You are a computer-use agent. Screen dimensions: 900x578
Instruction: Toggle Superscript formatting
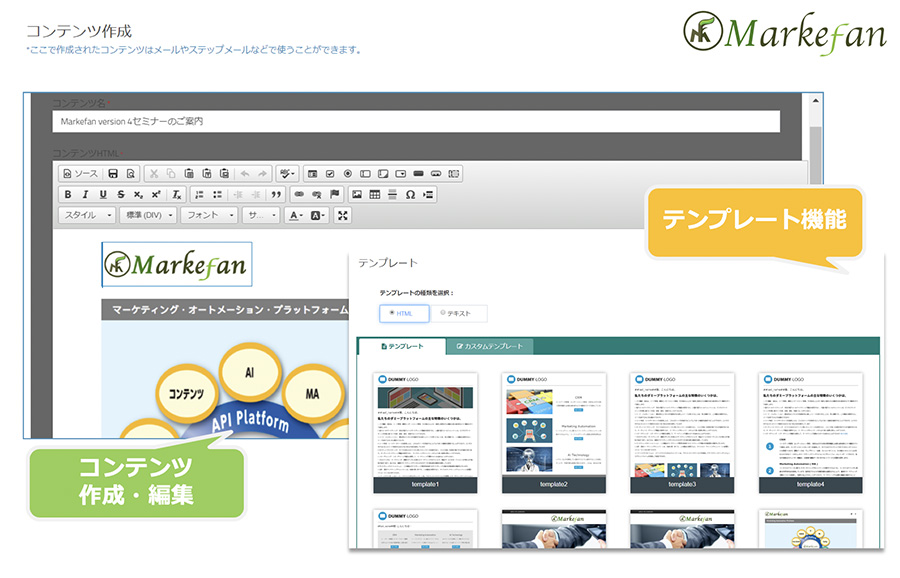tap(156, 195)
